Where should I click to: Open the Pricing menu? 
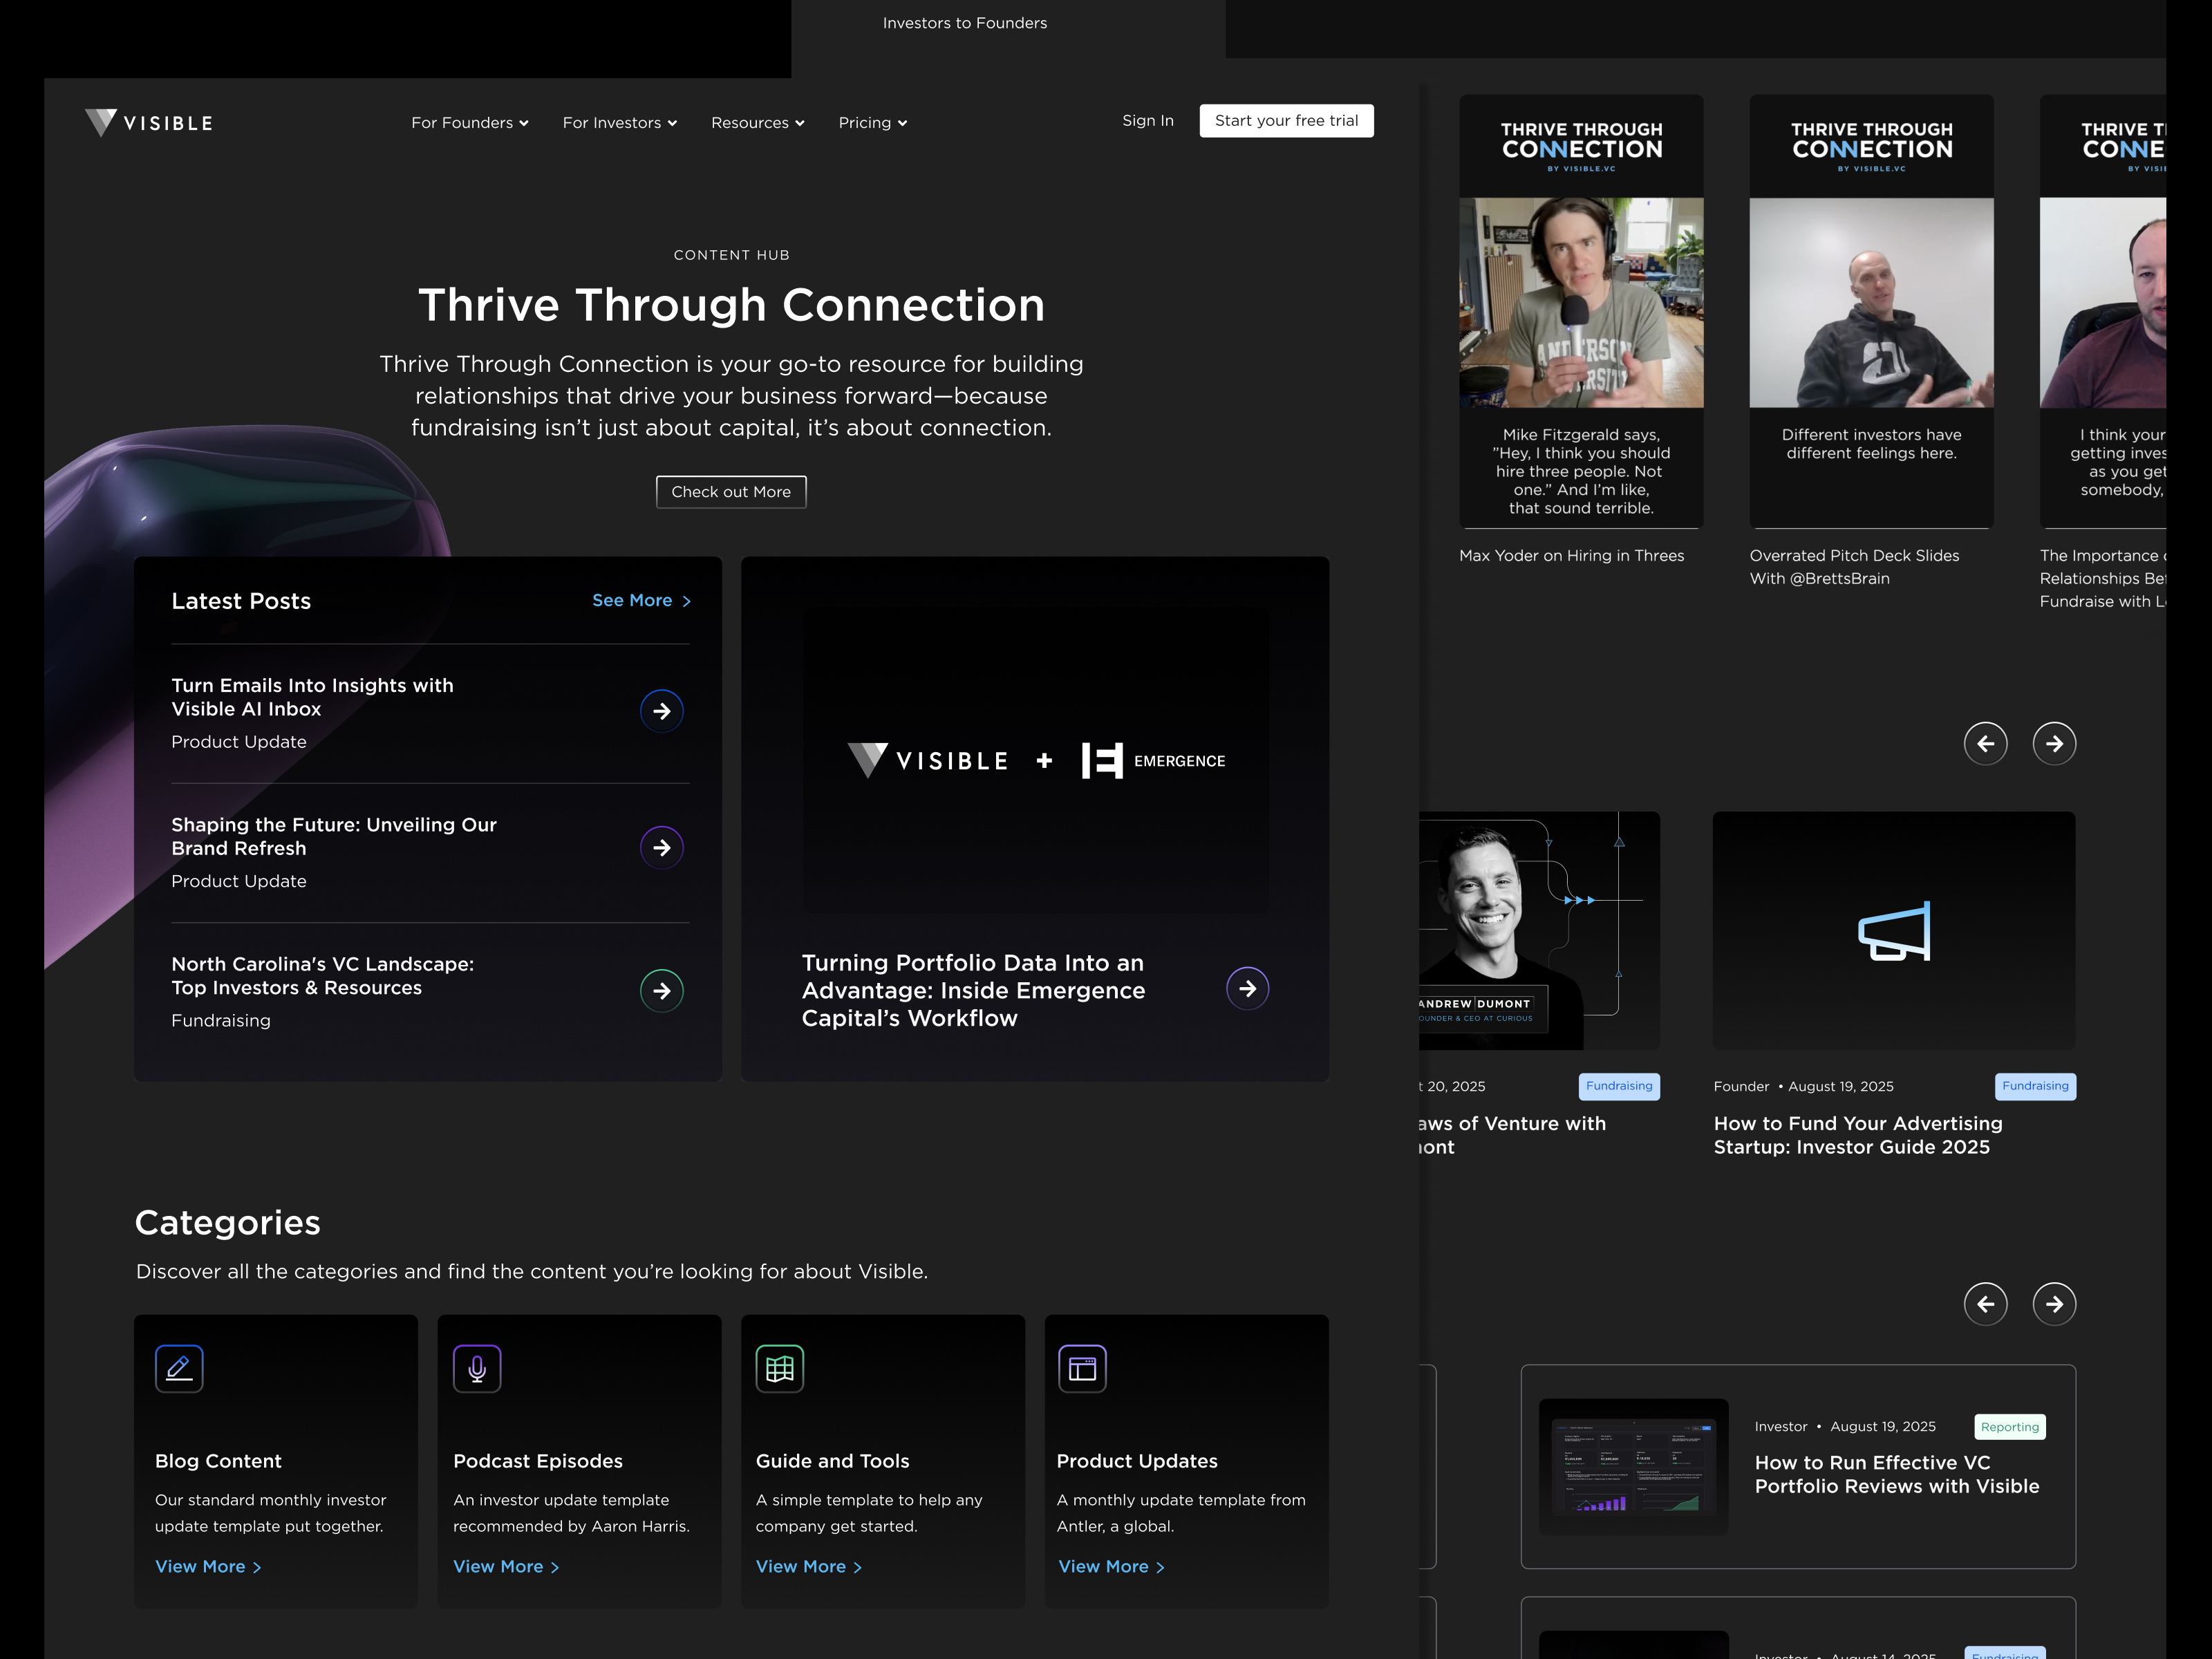pos(872,122)
